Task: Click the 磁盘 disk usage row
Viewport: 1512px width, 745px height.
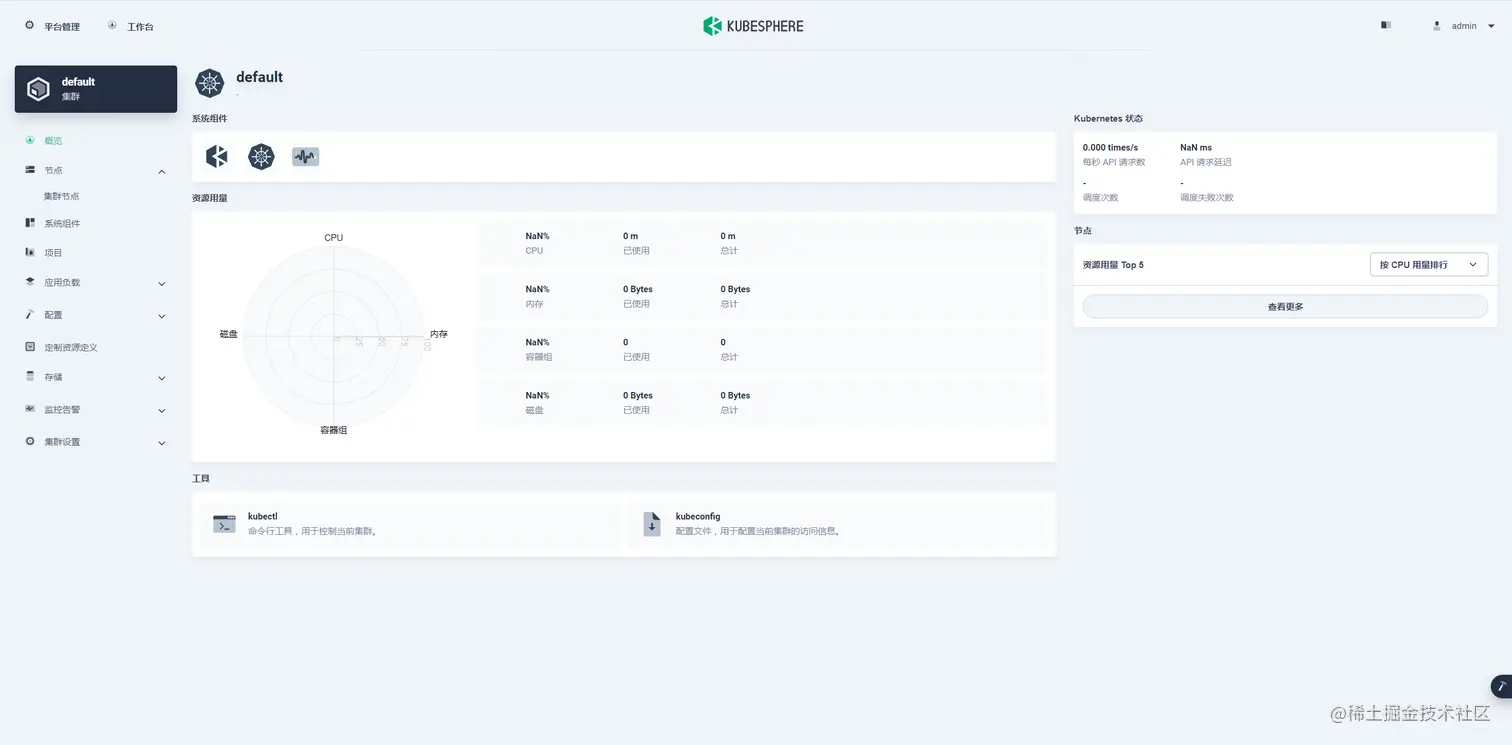Action: pyautogui.click(x=762, y=402)
